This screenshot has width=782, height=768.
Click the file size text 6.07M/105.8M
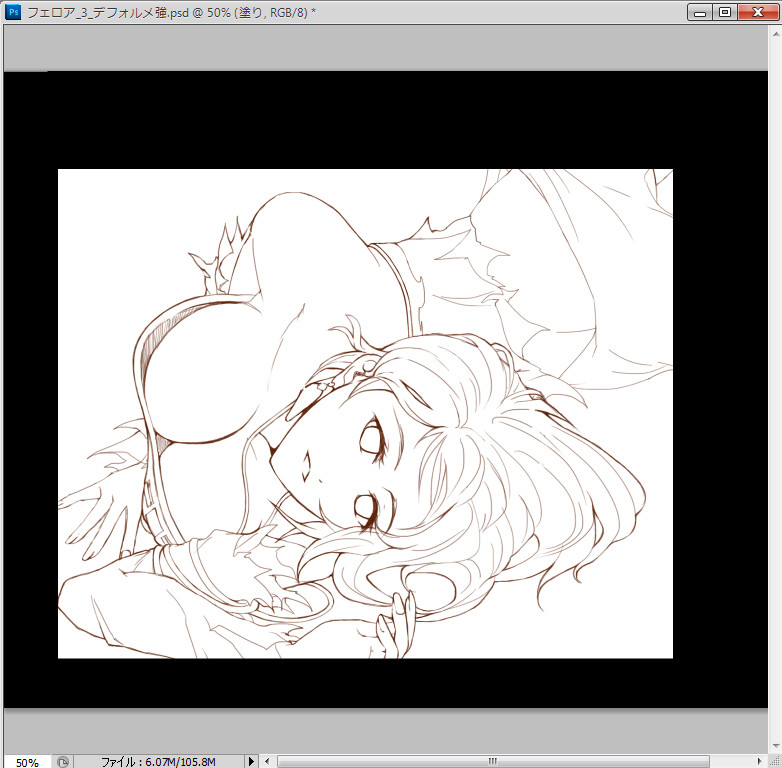tap(181, 762)
